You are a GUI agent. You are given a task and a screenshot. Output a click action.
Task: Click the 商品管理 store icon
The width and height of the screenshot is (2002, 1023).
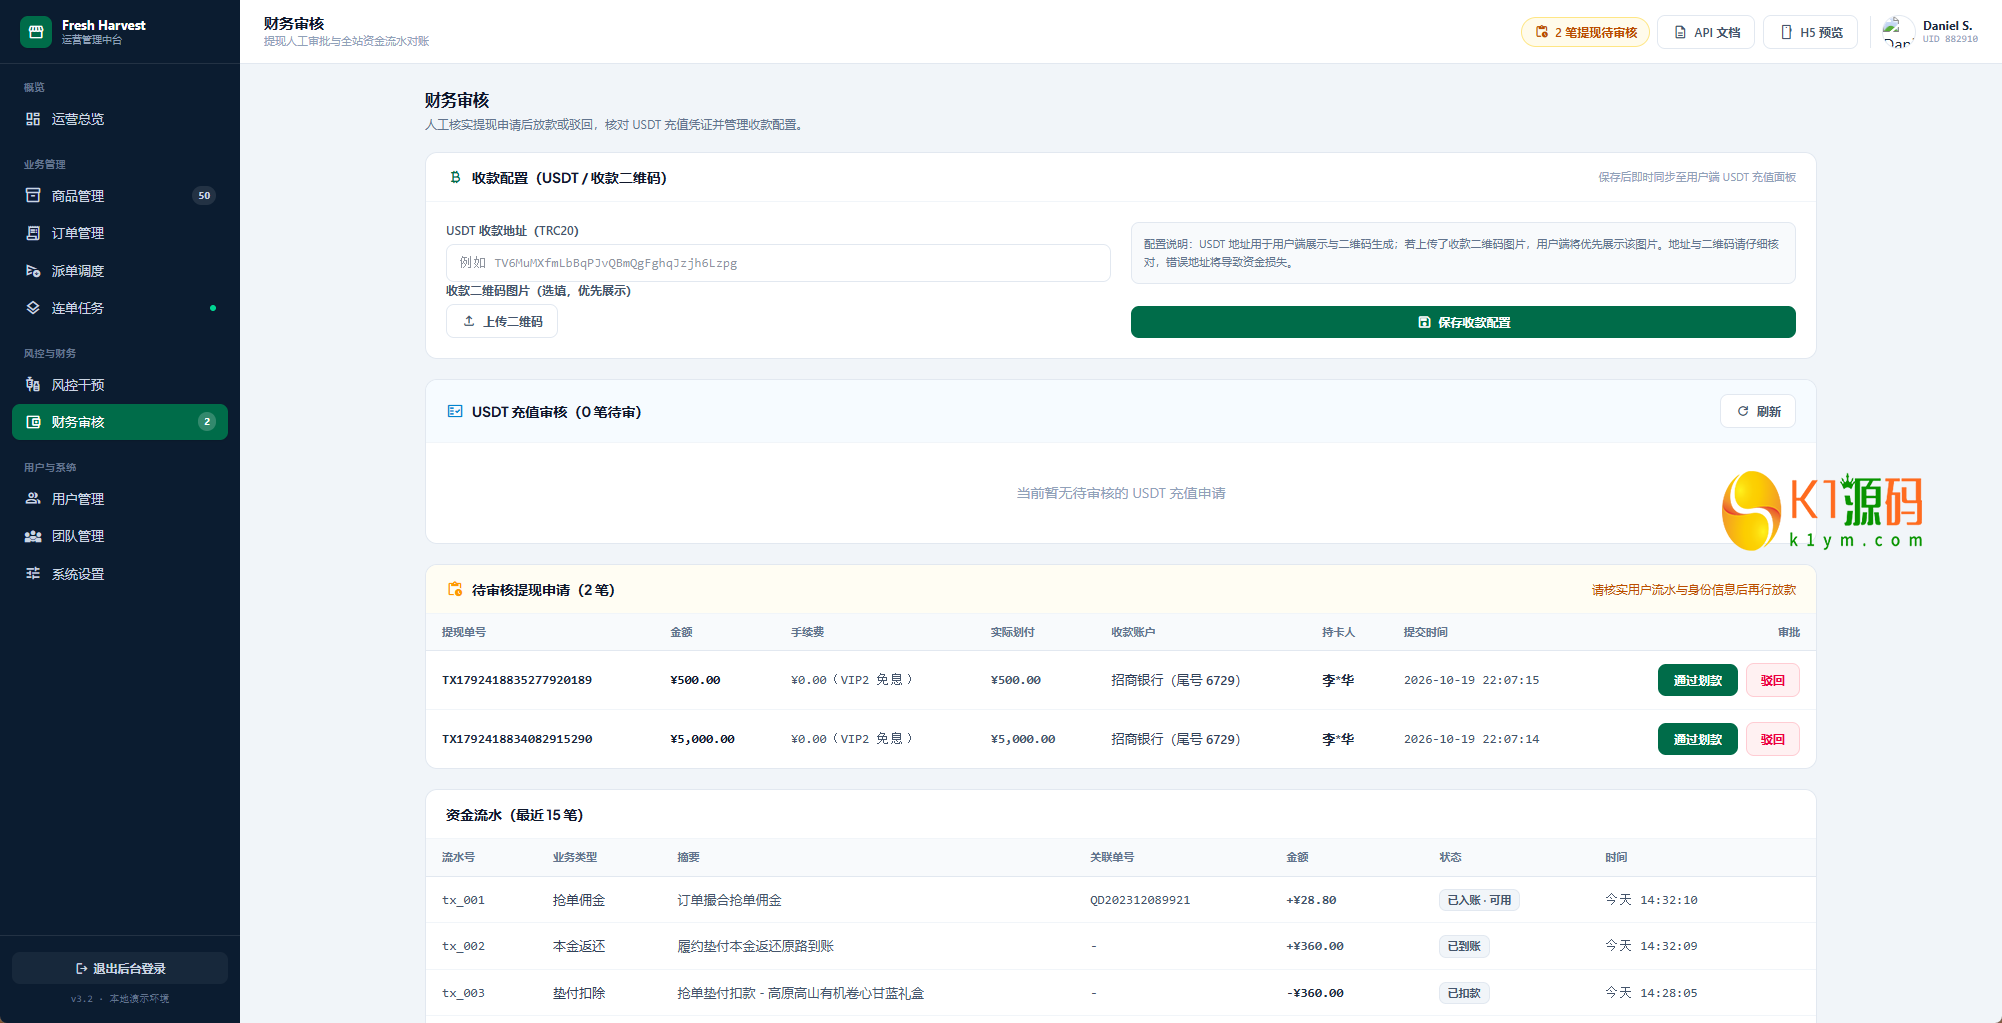tap(33, 196)
